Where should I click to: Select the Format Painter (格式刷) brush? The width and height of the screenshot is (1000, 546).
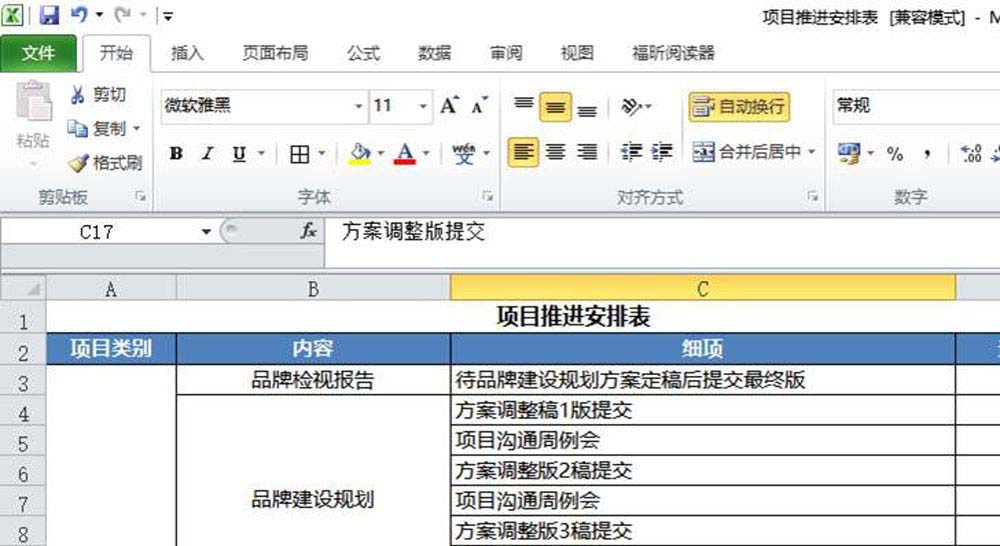pyautogui.click(x=78, y=162)
